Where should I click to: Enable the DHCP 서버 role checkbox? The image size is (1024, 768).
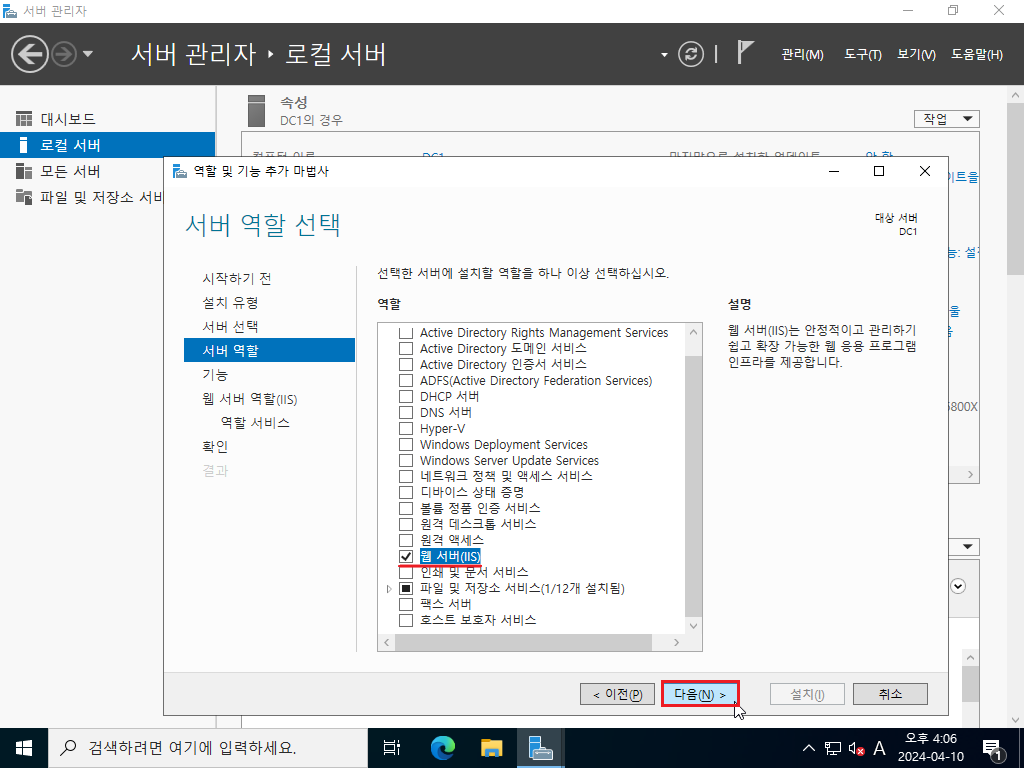[406, 396]
